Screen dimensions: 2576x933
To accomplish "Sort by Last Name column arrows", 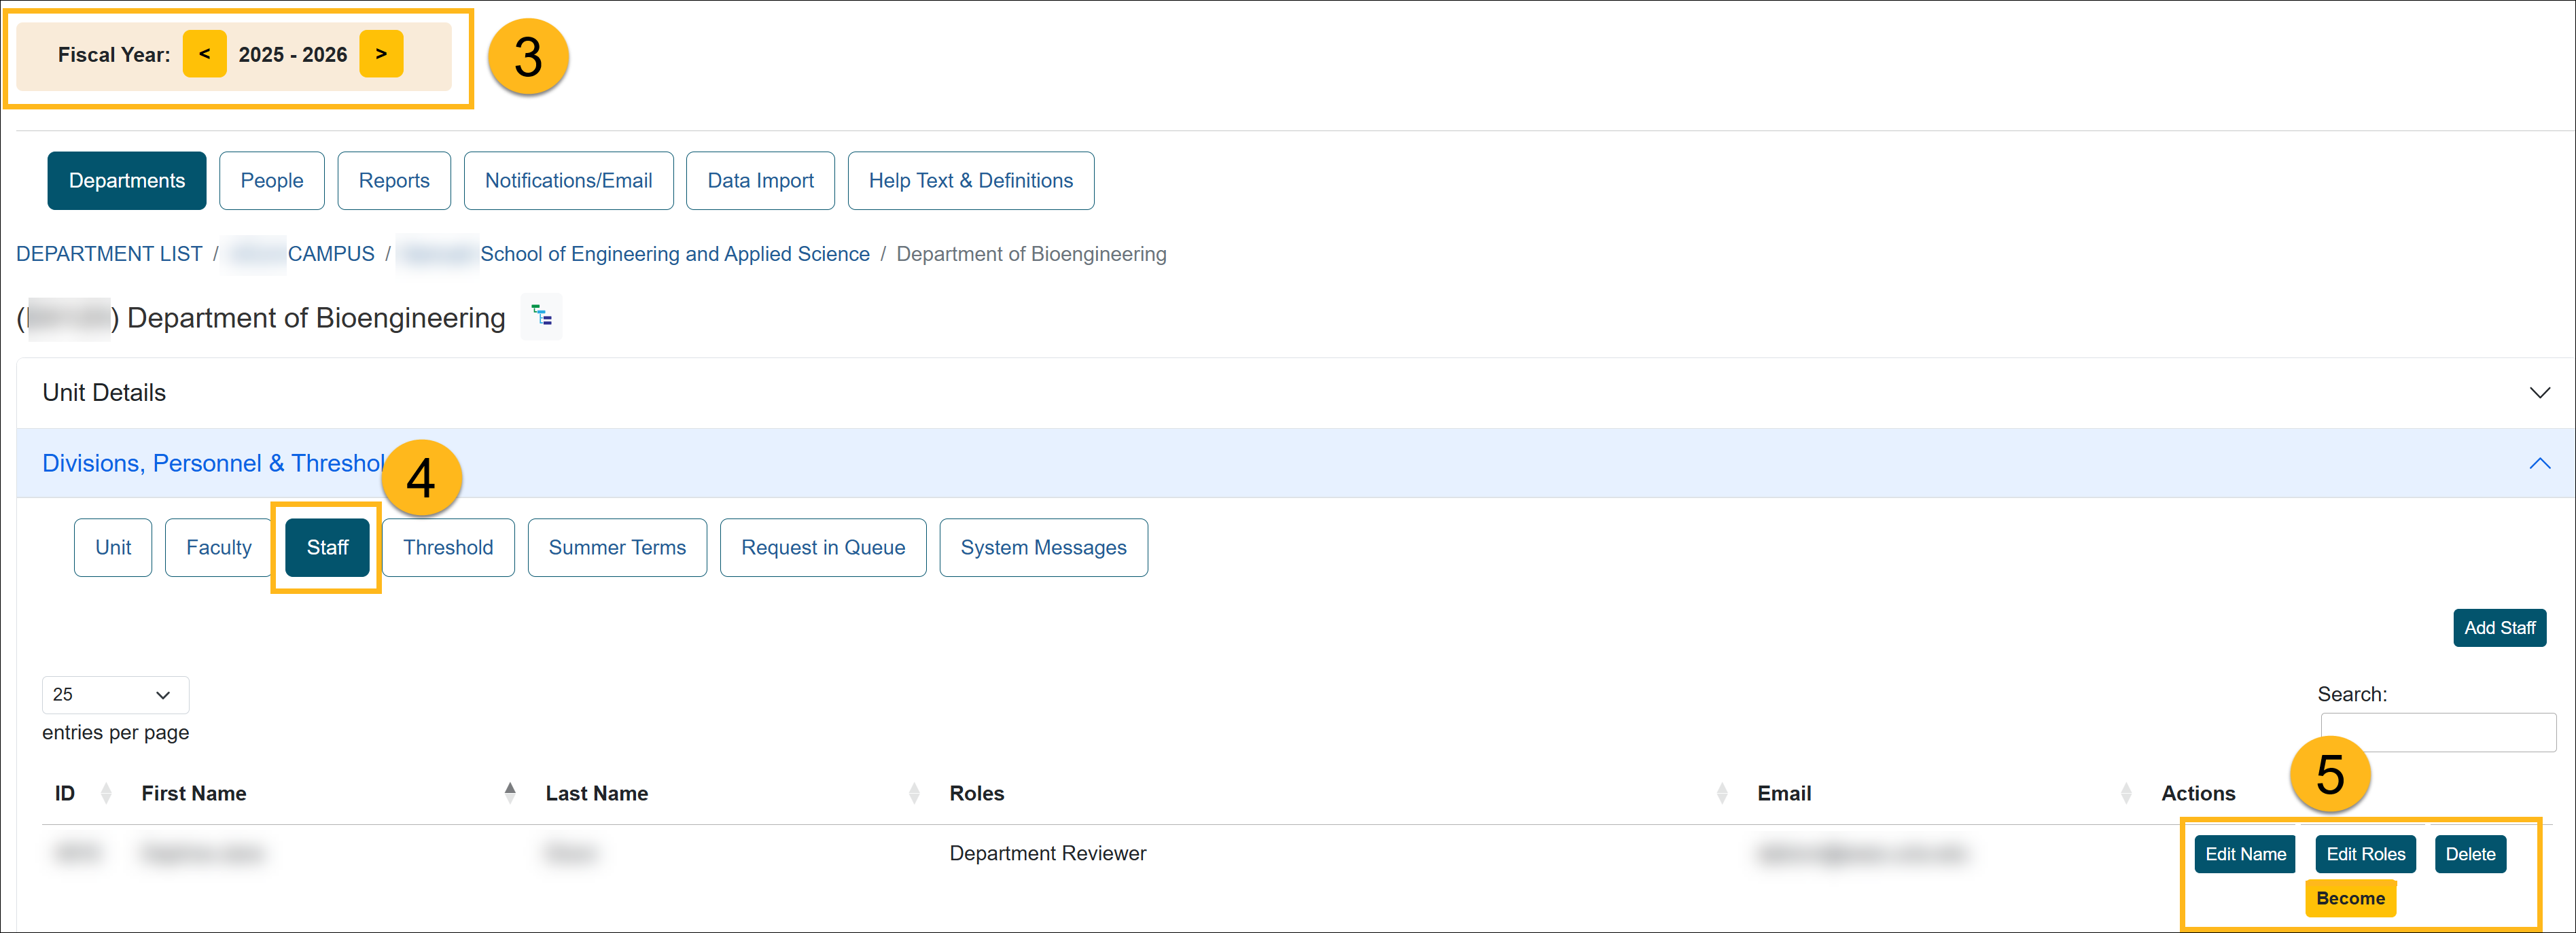I will [x=913, y=793].
